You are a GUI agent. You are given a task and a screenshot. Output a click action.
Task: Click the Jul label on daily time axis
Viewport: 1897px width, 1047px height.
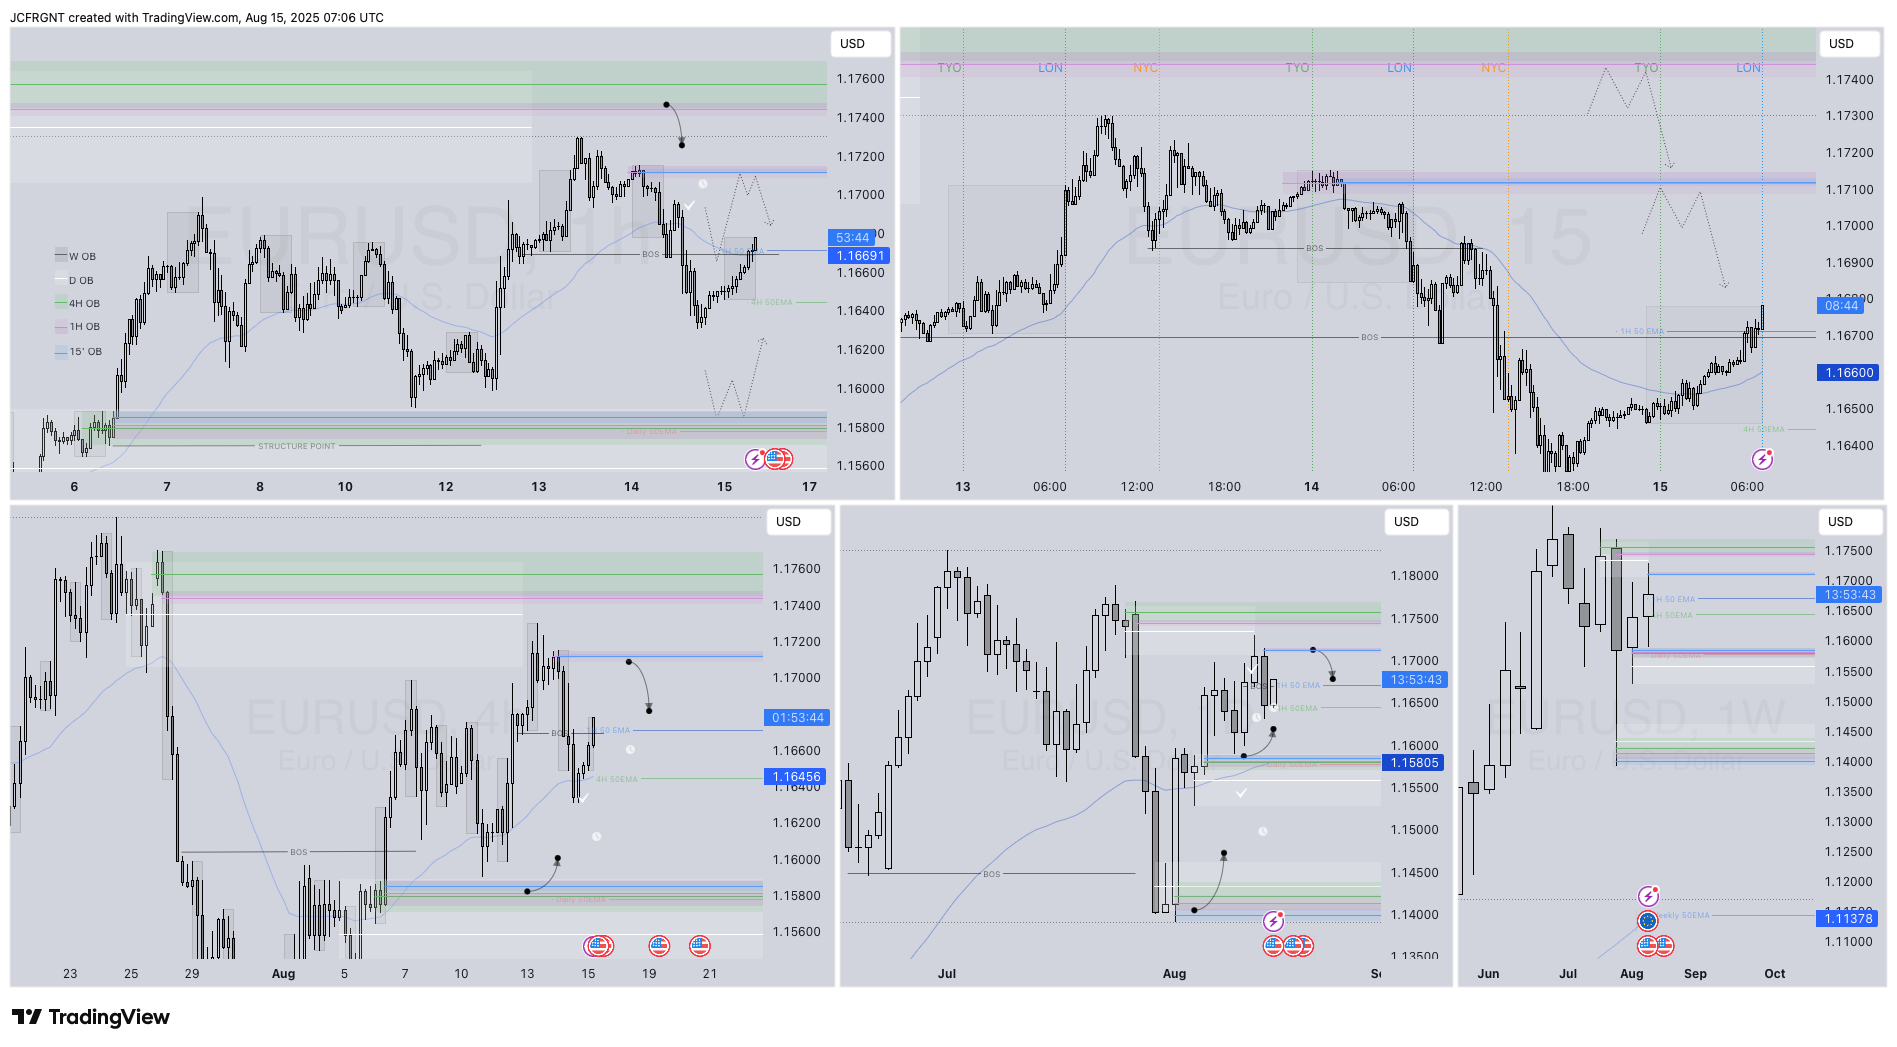(x=947, y=974)
